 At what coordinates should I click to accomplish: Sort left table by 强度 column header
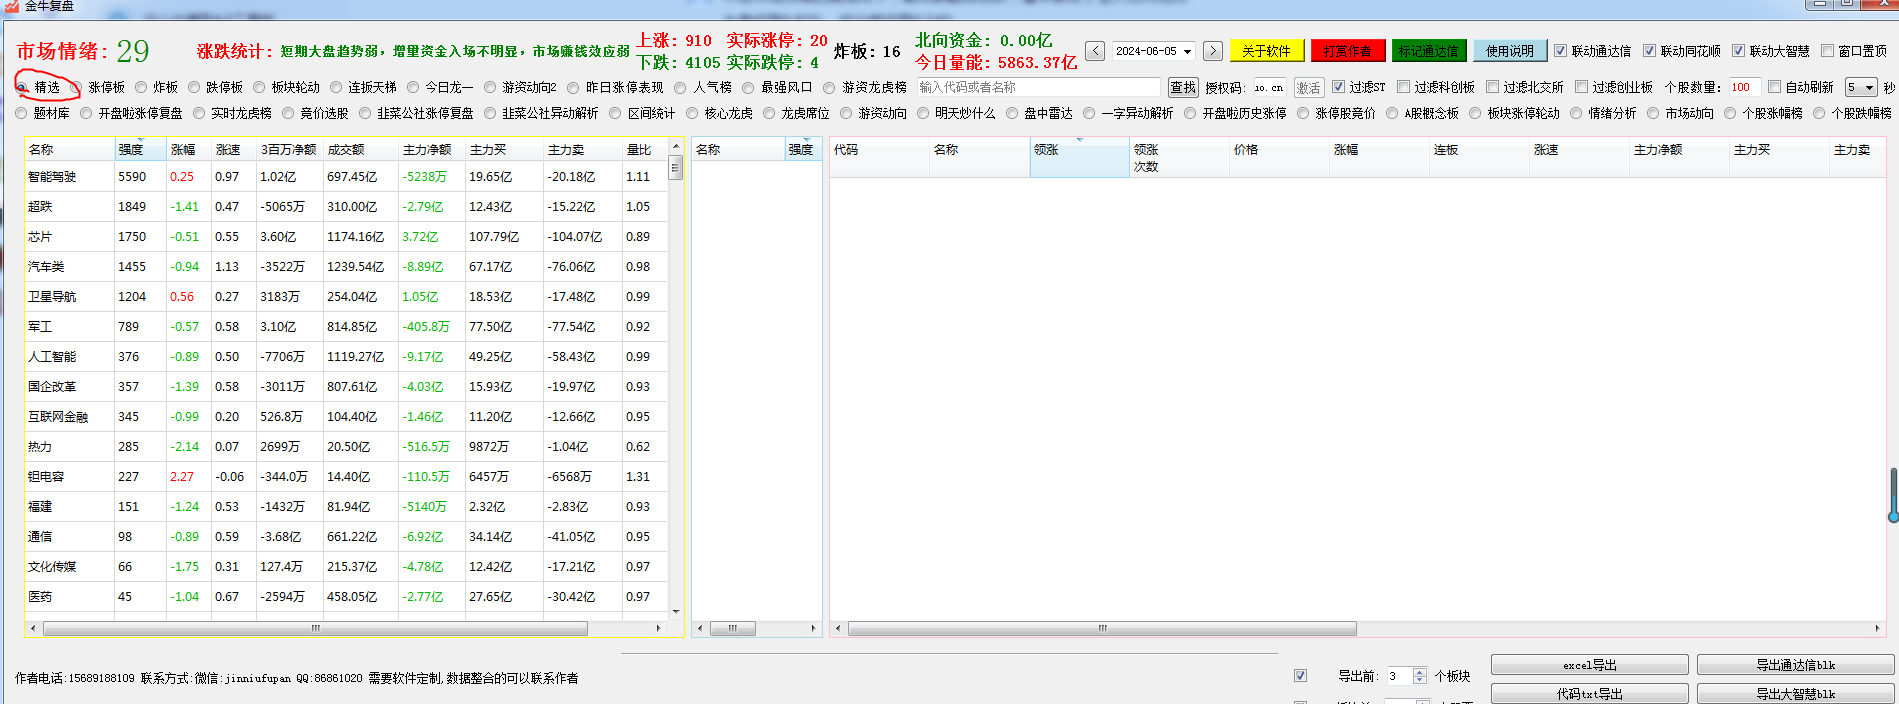click(x=139, y=150)
